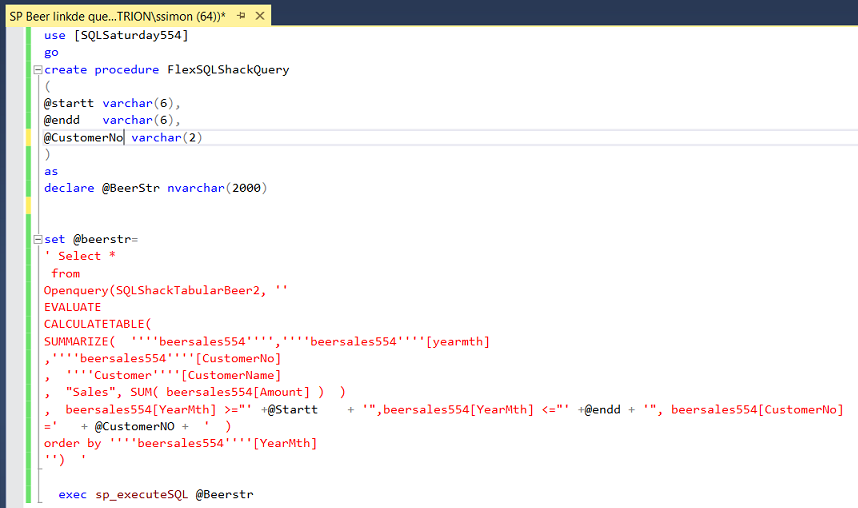Screen dimensions: 858x508
Task: Place cursor in @CustomerNo parameter line
Action: (84, 137)
